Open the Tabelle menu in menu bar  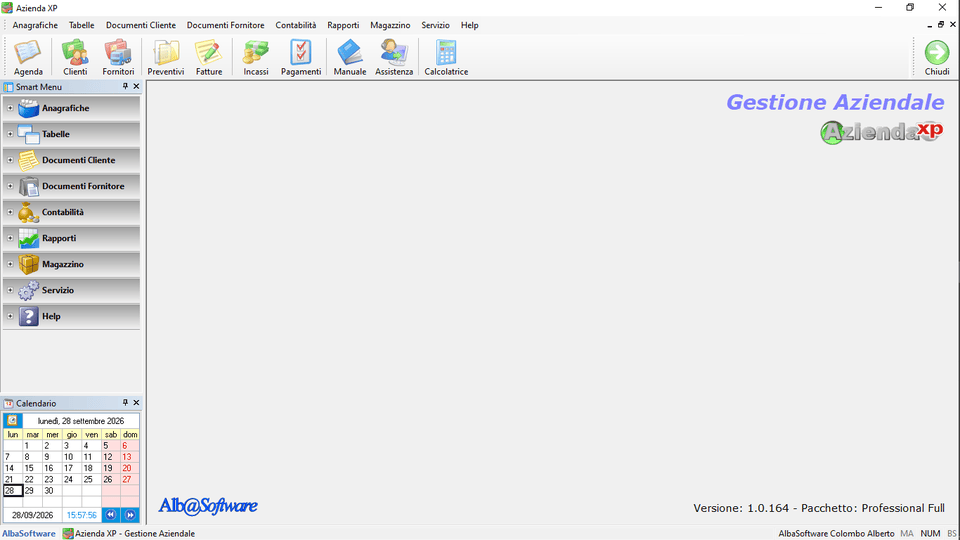click(81, 25)
